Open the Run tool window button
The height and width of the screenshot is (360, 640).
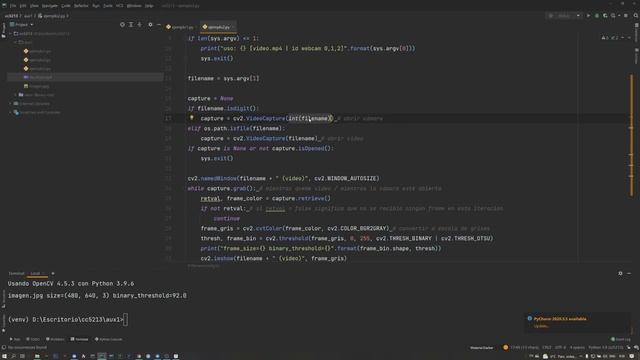point(15,339)
